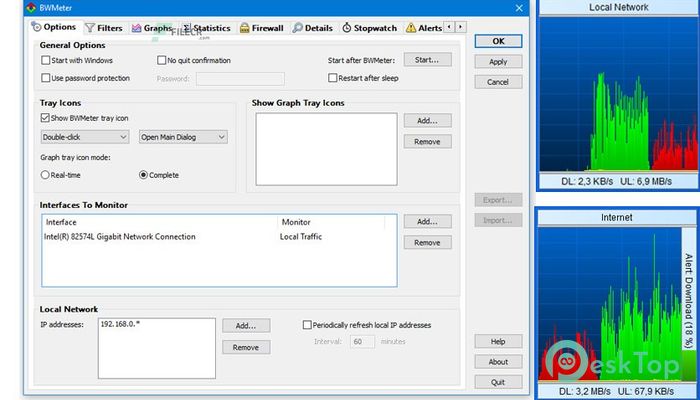Click the Start... button
This screenshot has width=700, height=400.
point(427,59)
